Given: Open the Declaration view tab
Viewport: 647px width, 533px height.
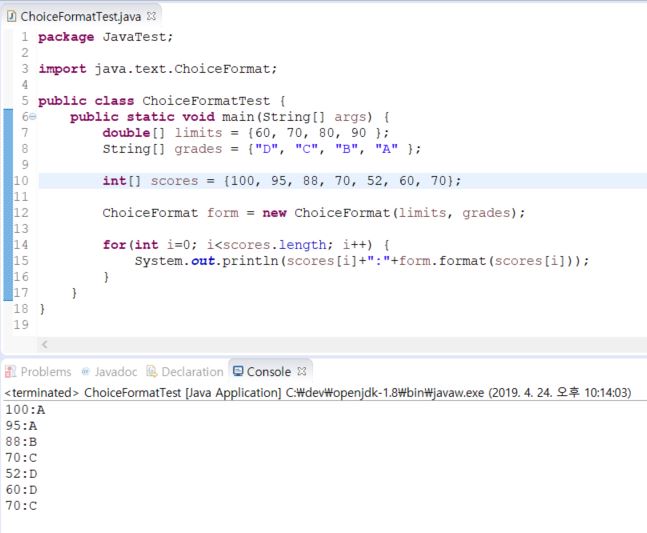Looking at the screenshot, I should (184, 372).
